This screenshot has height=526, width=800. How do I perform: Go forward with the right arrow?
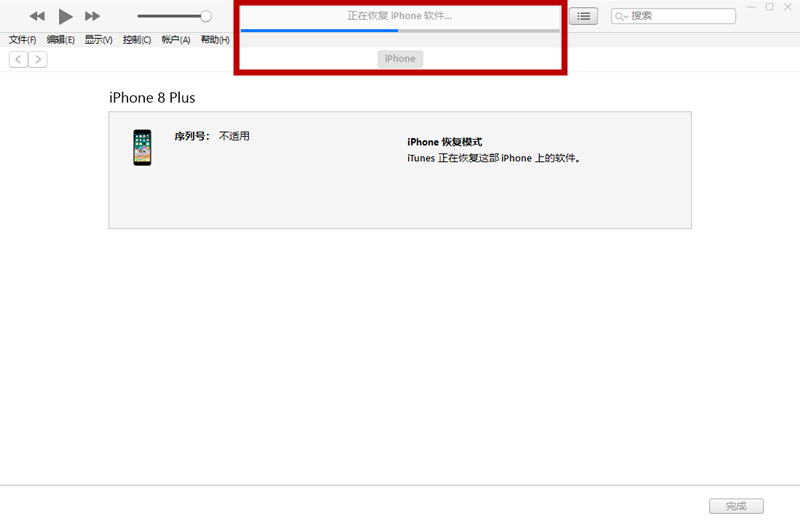point(38,60)
